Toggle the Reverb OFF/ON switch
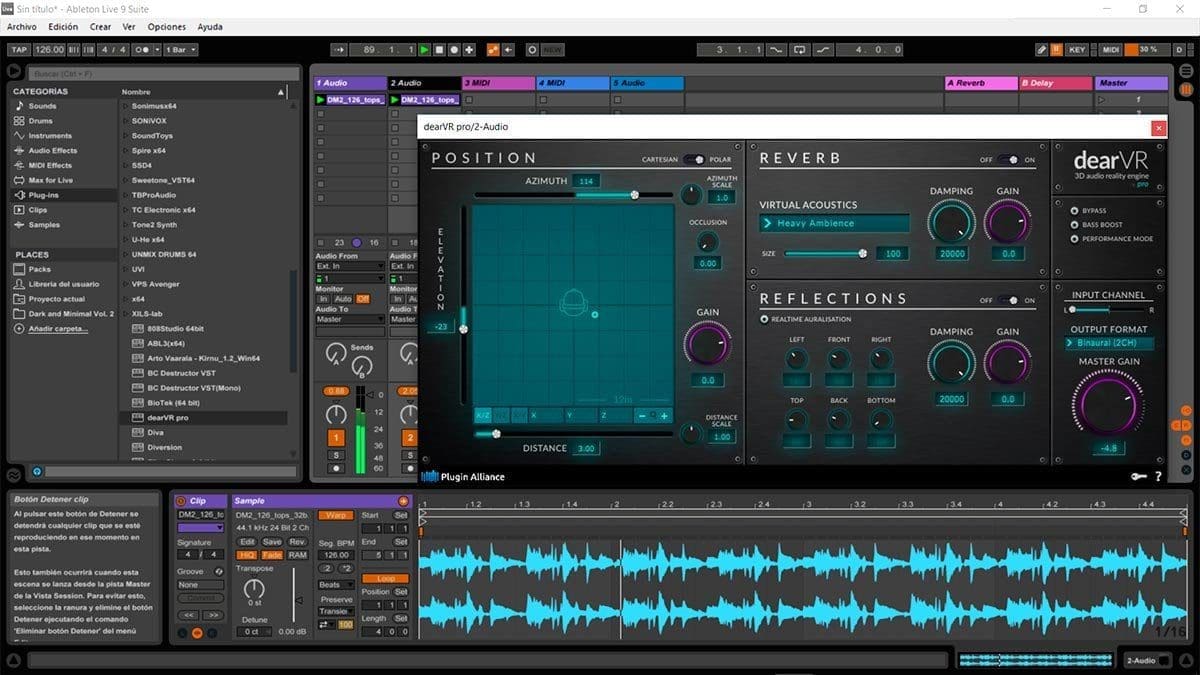This screenshot has width=1200, height=675. coord(1008,159)
